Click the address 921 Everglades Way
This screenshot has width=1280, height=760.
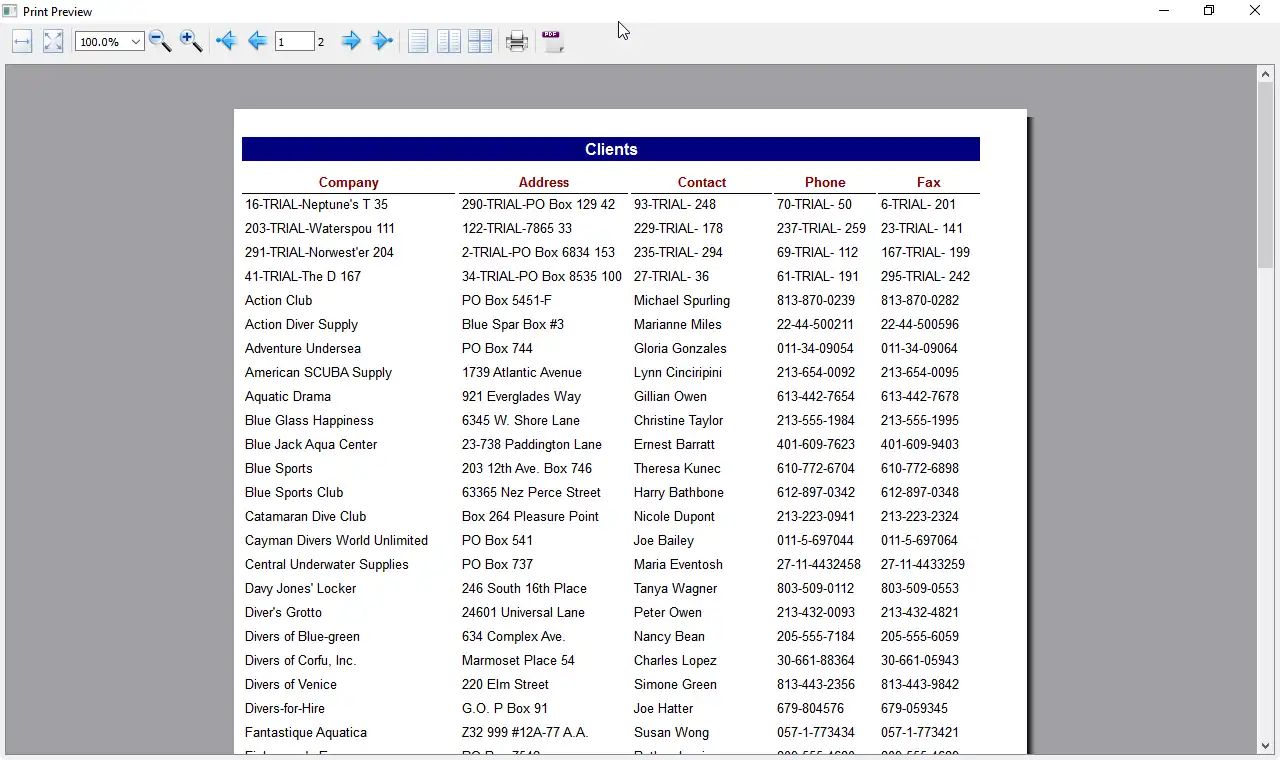521,396
